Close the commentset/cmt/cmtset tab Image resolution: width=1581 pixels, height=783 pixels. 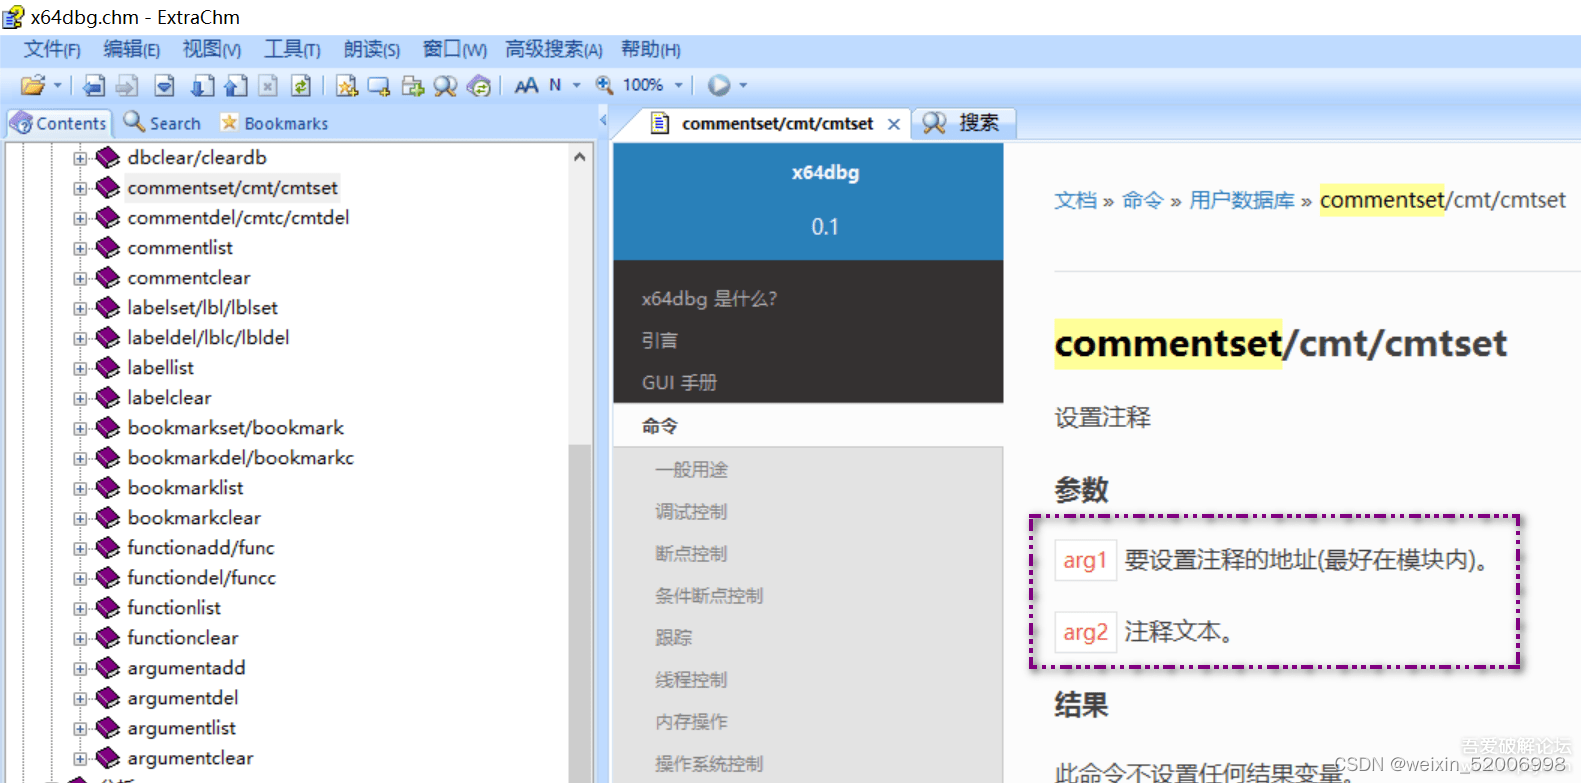[894, 124]
